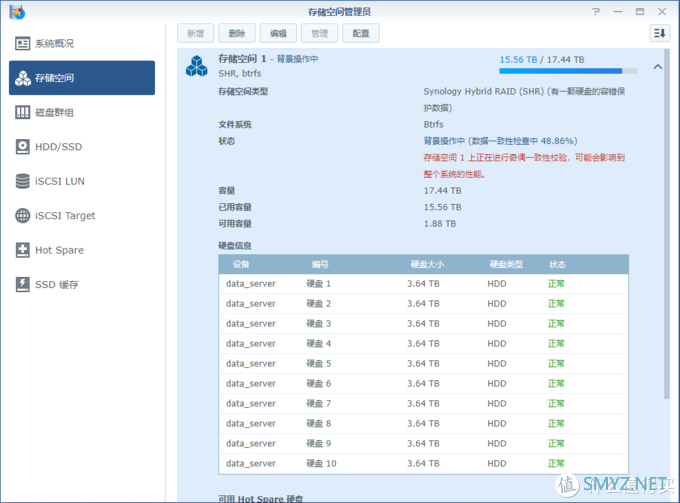Click the 存储空间管理员 window title
Screen dimensions: 680x503
pos(340,12)
